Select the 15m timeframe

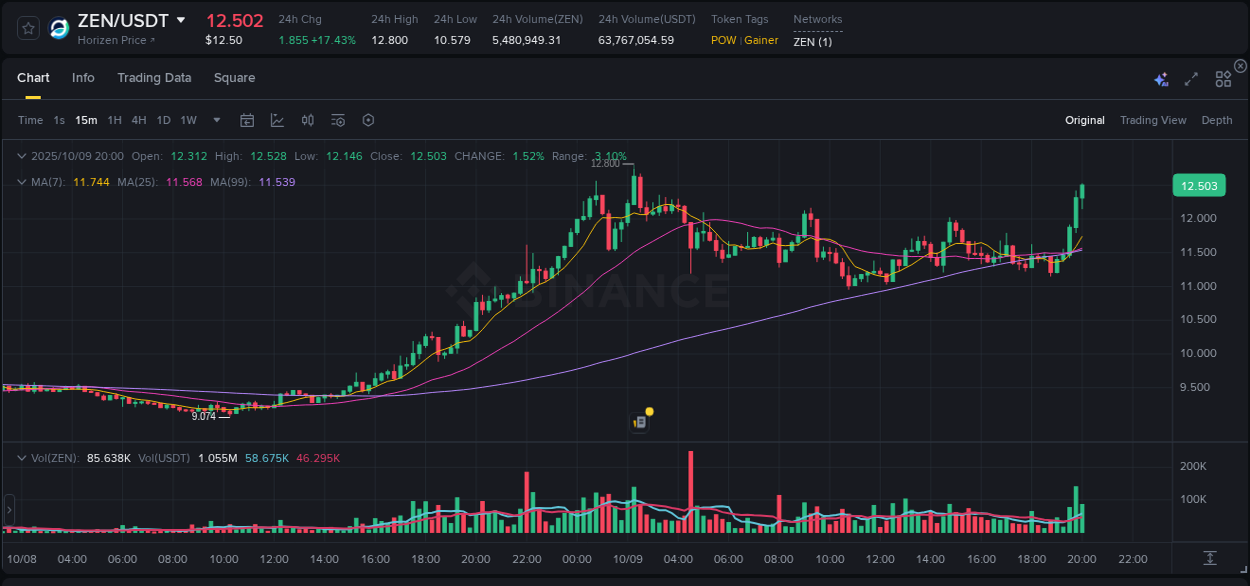86,119
